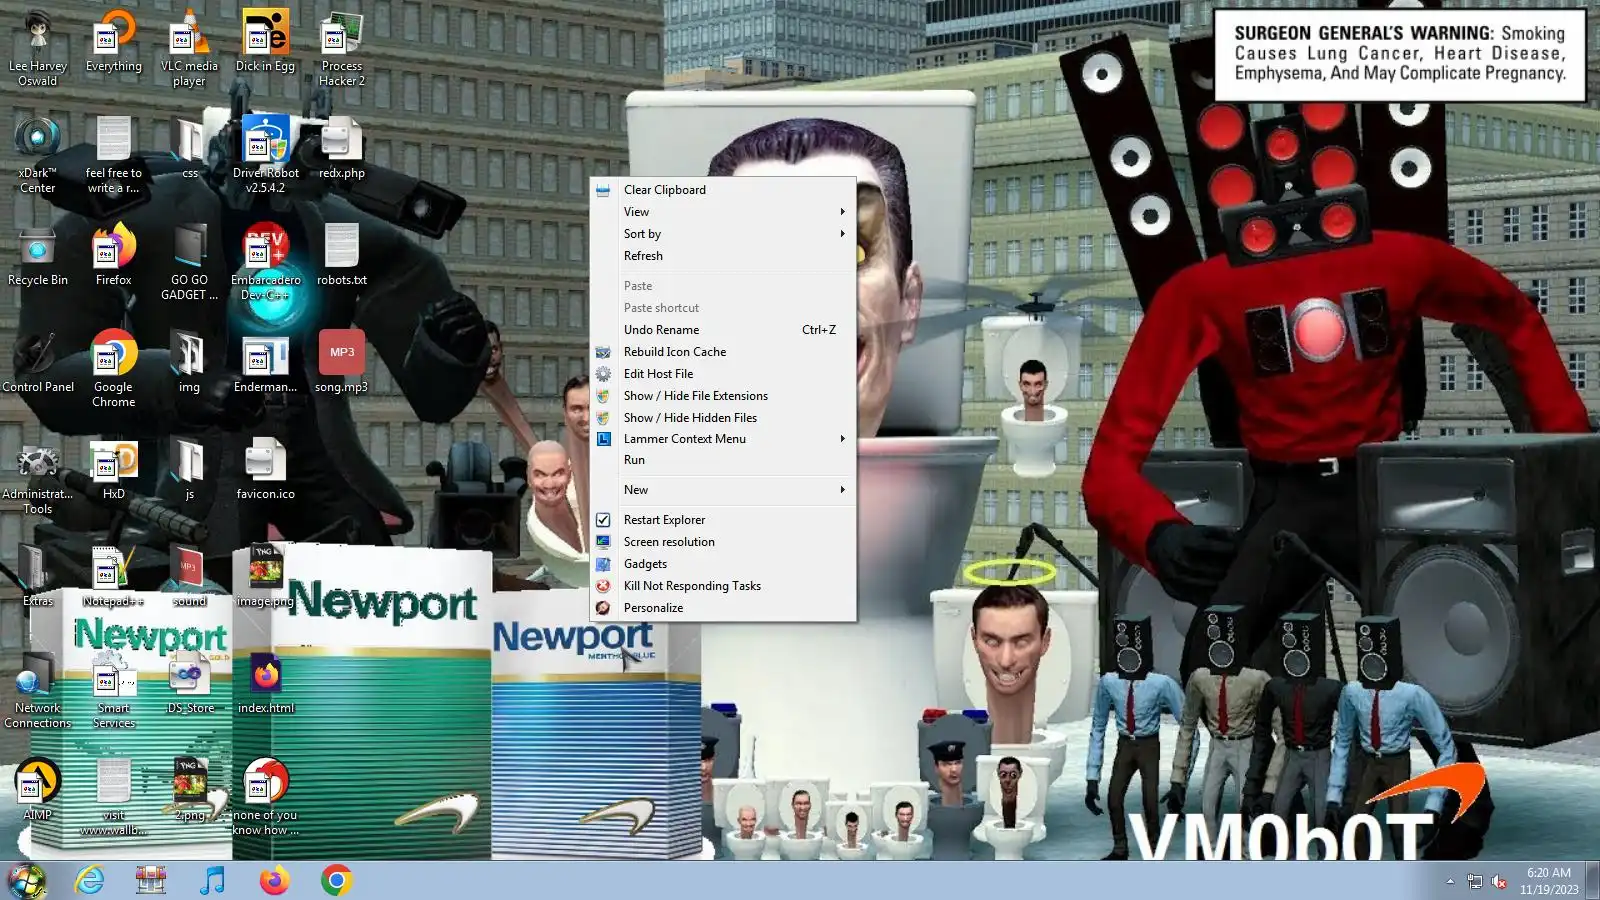The height and width of the screenshot is (900, 1600).
Task: Select the Firefox desktop shortcut
Action: [114, 255]
